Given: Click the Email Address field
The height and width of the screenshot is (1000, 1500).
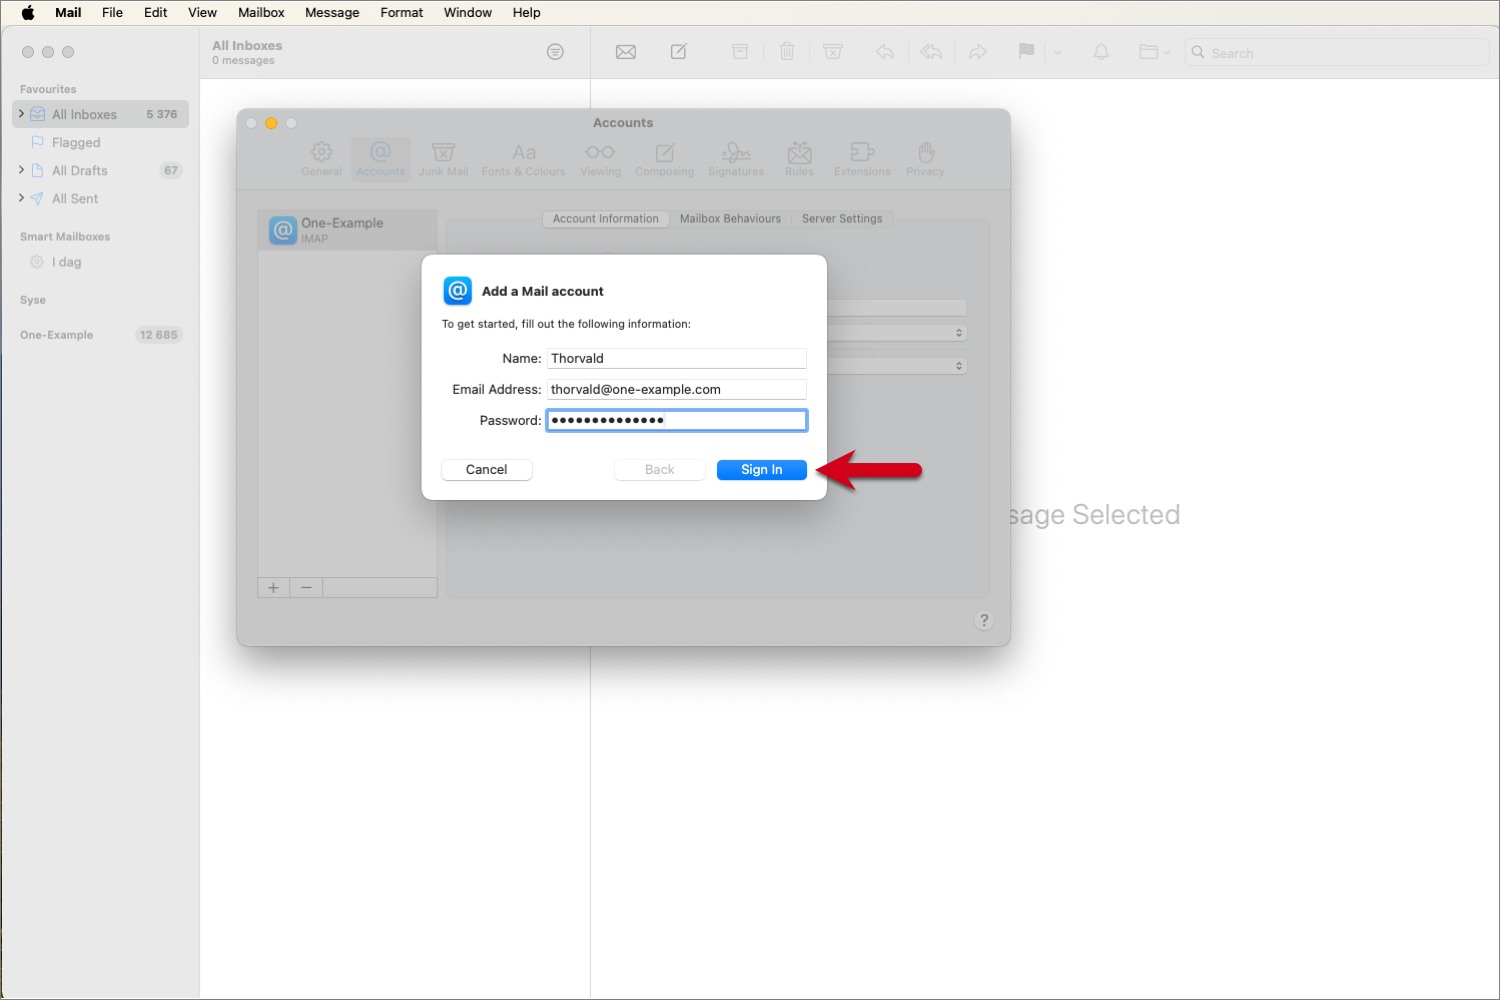Looking at the screenshot, I should (676, 390).
